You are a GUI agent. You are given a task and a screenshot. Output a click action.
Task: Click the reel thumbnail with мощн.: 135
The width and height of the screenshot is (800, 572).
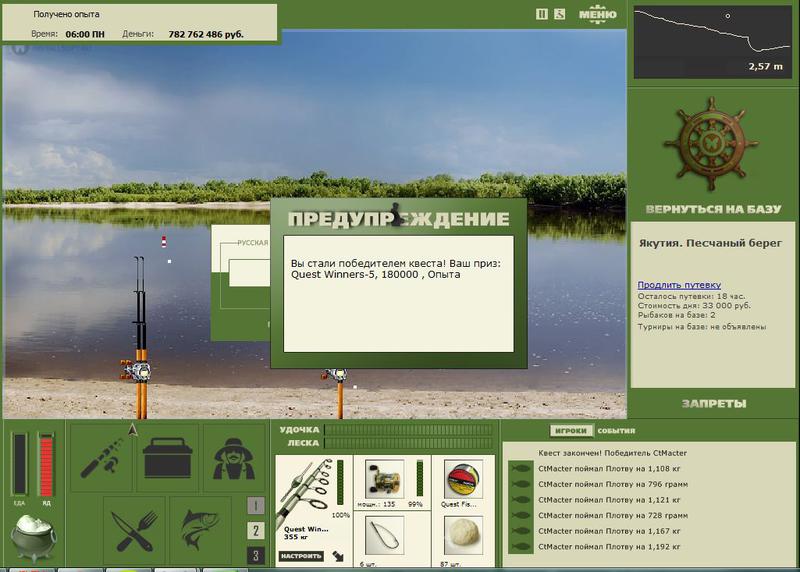[x=384, y=479]
